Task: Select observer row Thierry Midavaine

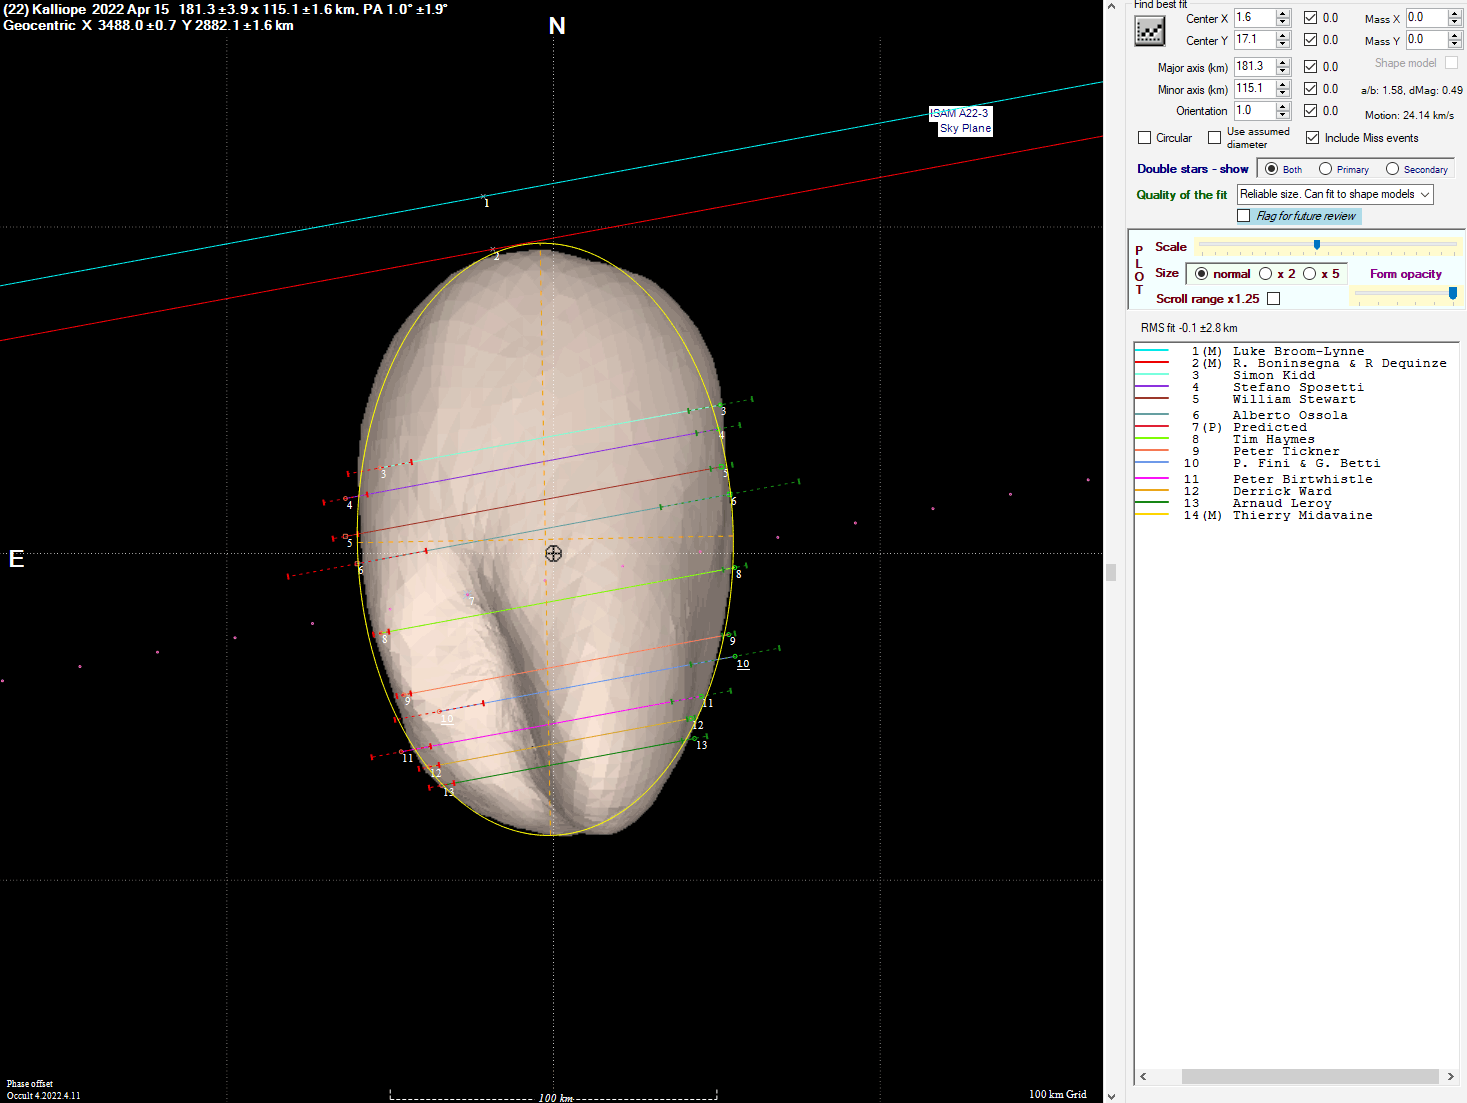Action: (1297, 515)
